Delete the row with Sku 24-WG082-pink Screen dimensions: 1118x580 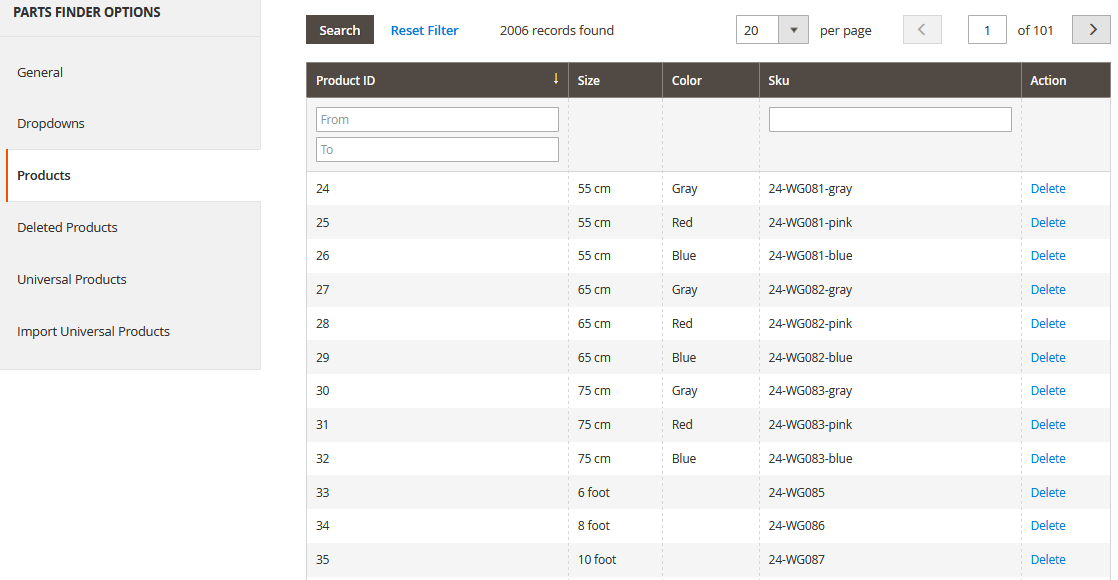point(1048,323)
